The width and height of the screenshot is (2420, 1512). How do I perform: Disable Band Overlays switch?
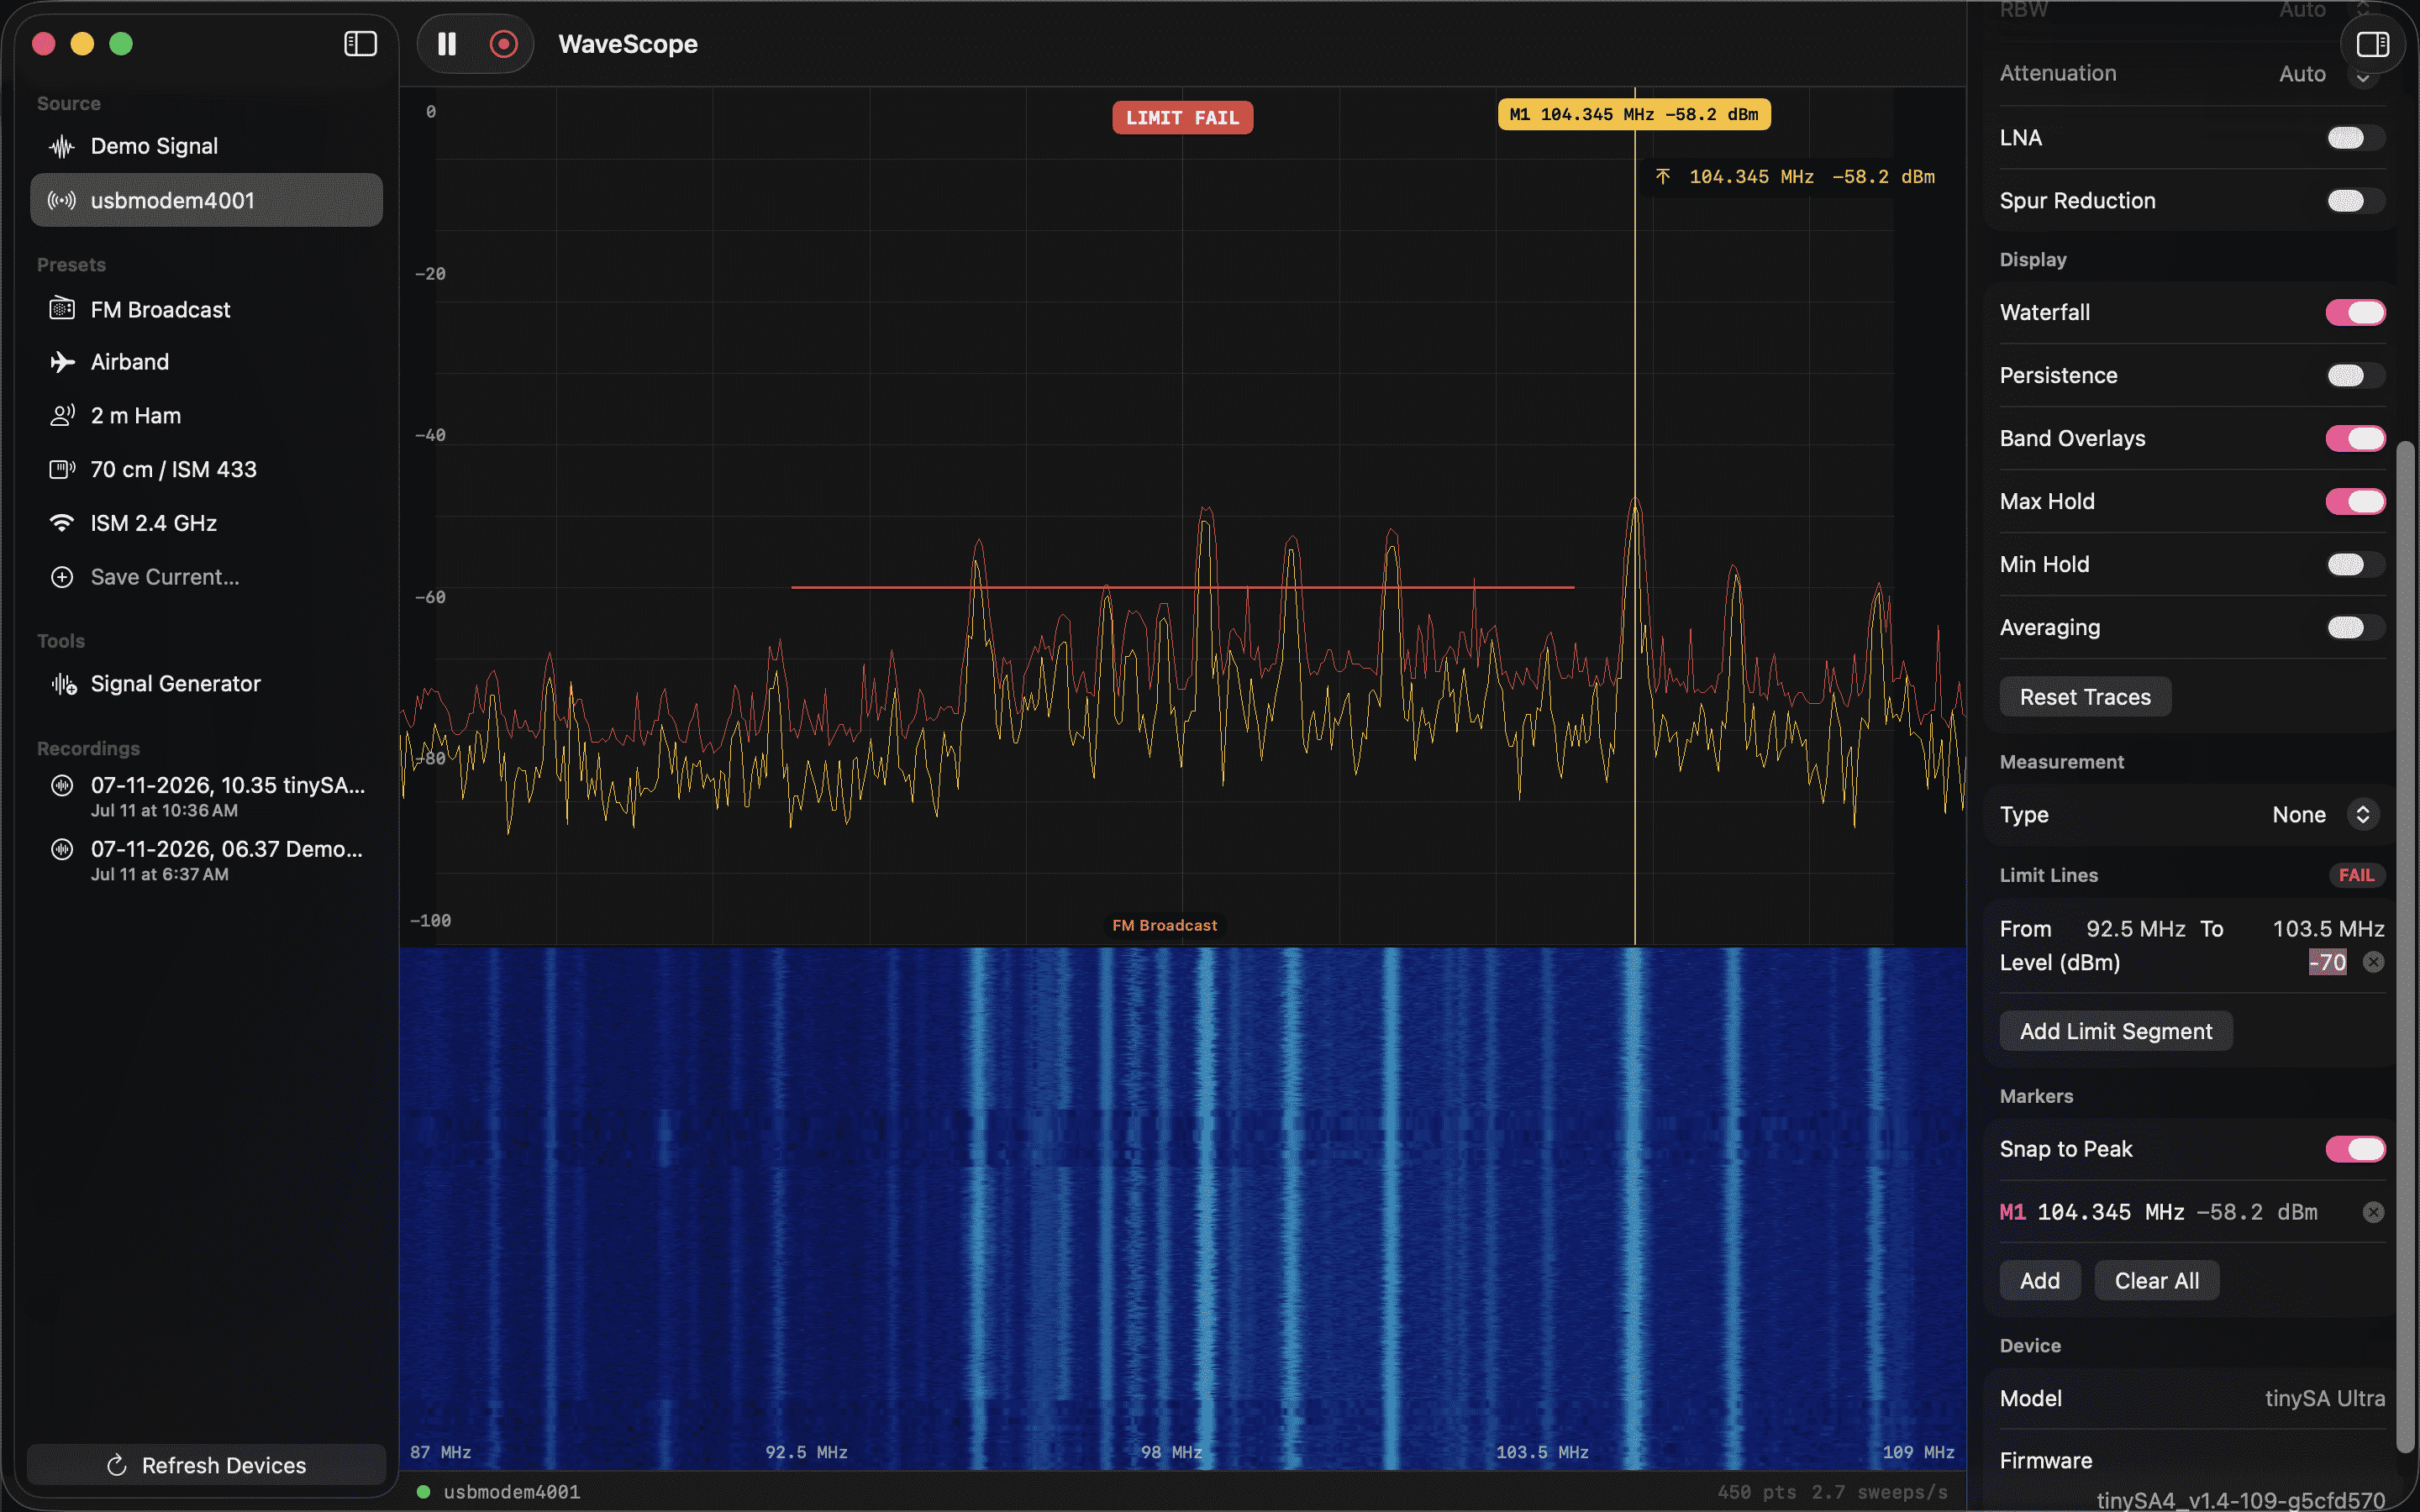click(2355, 438)
